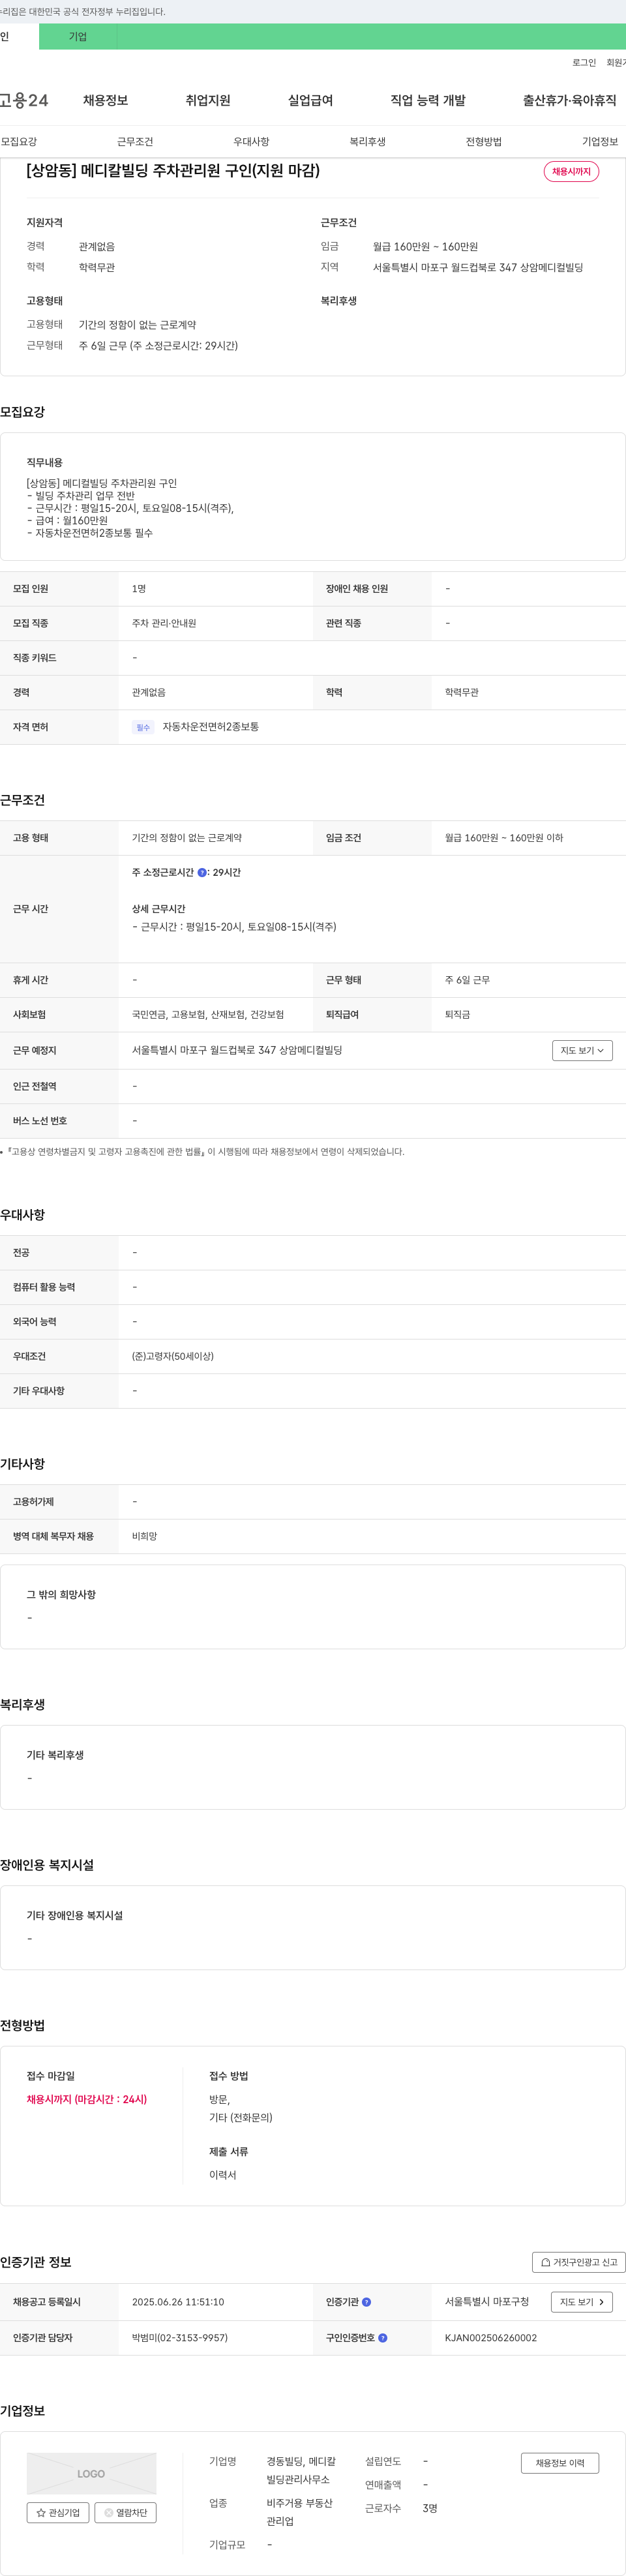Click the 주 6일 근무 table value
The height and width of the screenshot is (2576, 626).
coord(467,979)
